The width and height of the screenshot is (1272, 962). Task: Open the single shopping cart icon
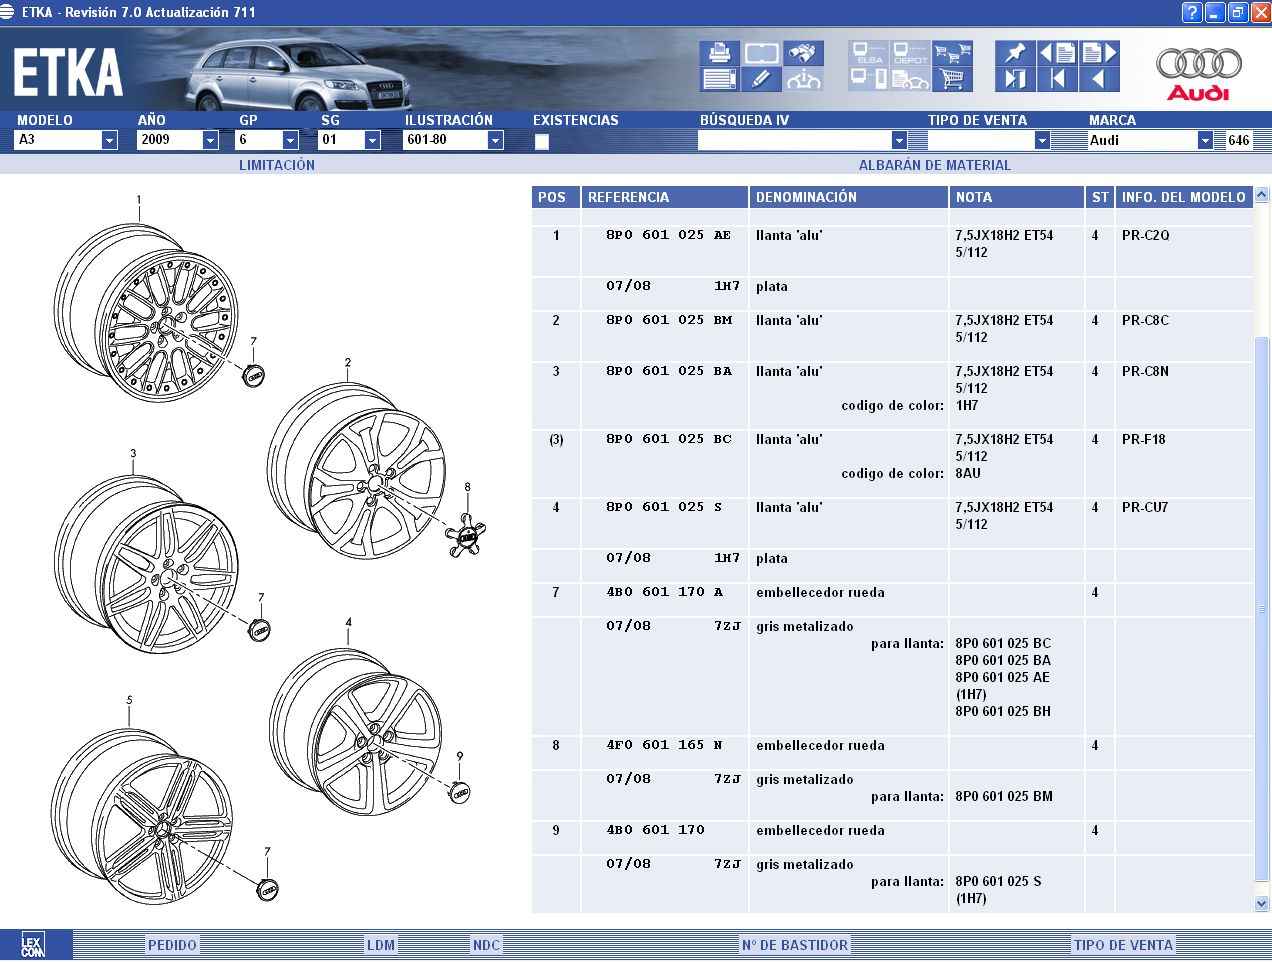tap(953, 78)
